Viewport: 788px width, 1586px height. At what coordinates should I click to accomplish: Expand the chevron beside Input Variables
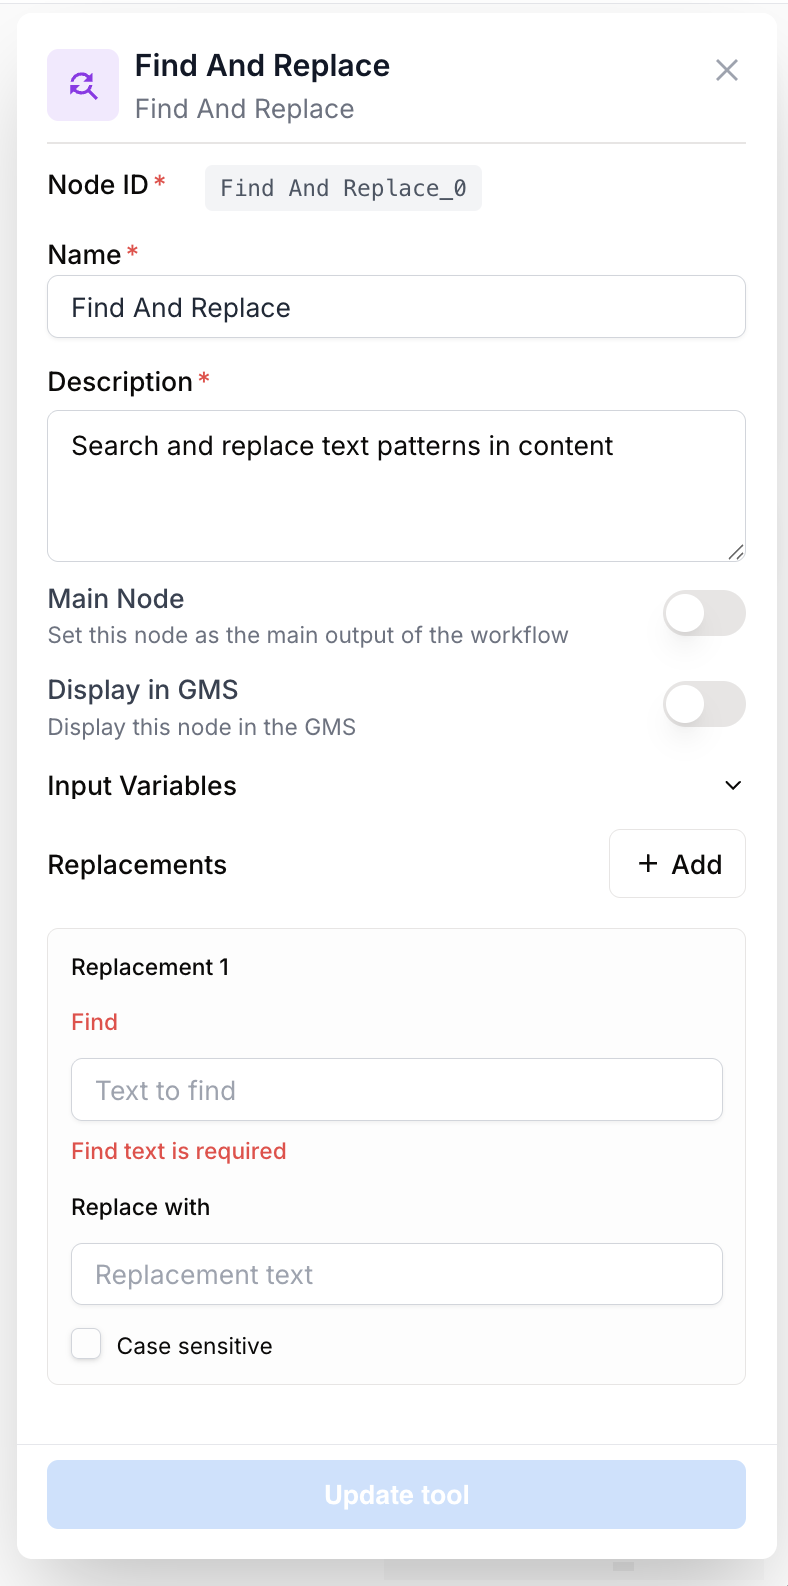point(732,785)
